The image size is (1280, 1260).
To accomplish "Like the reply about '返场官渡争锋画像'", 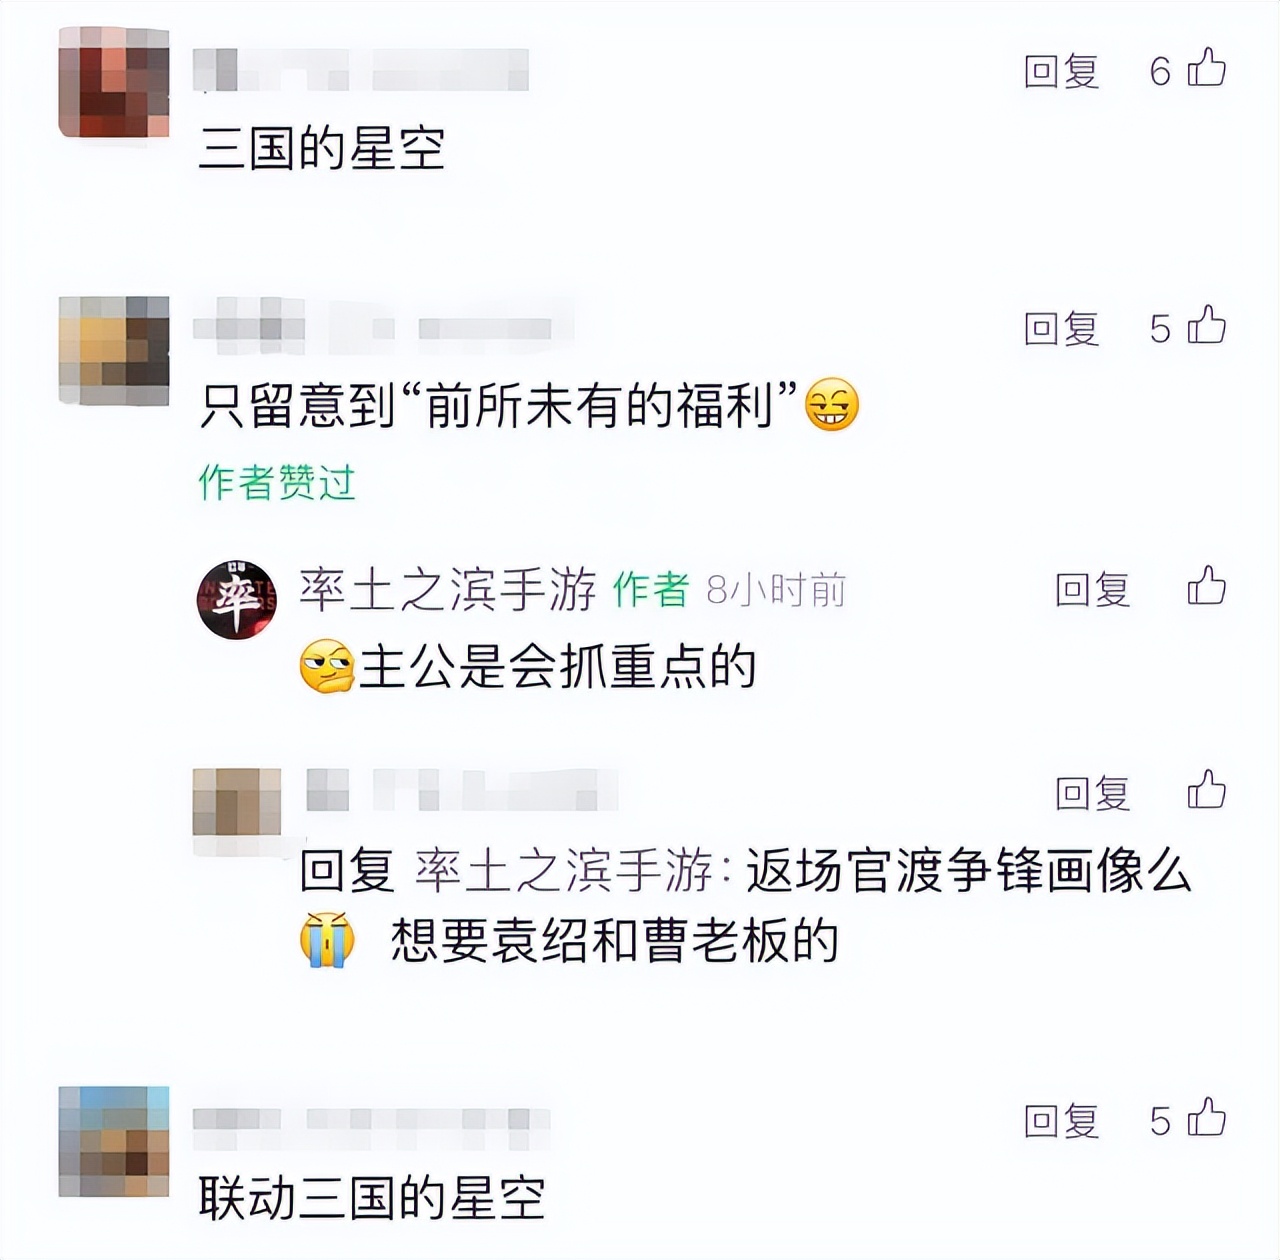I will [1206, 790].
